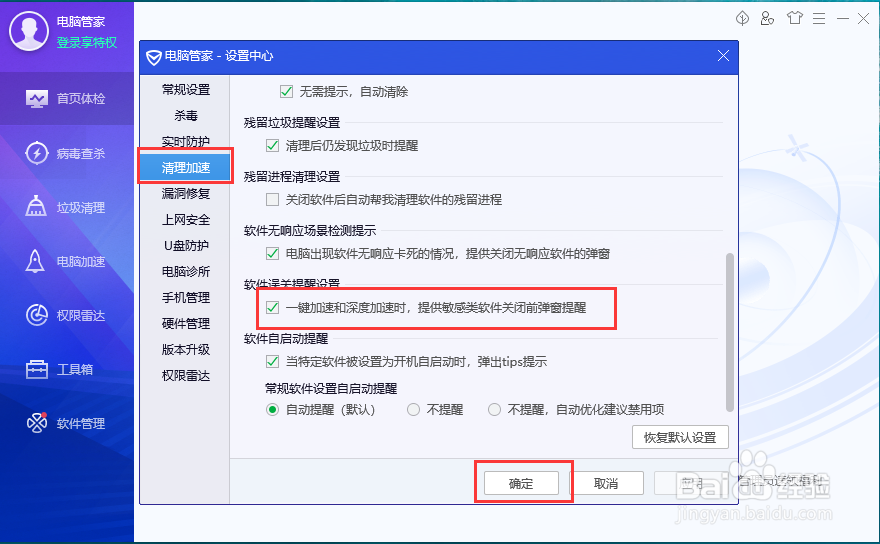Open the 工具箱 toolbox icon

click(x=36, y=369)
